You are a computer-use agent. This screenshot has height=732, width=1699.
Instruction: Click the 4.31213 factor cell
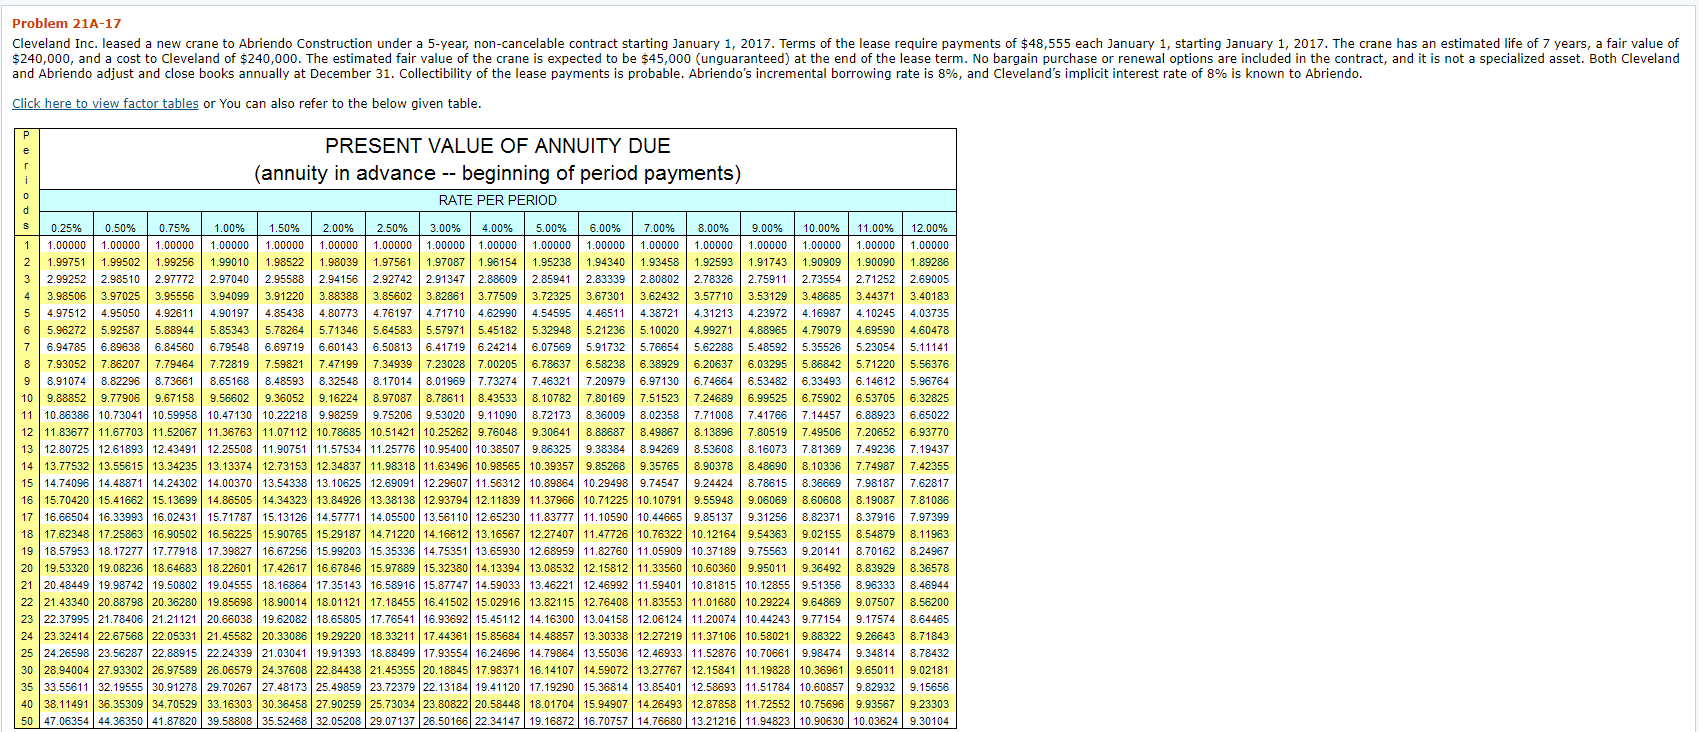coord(714,313)
